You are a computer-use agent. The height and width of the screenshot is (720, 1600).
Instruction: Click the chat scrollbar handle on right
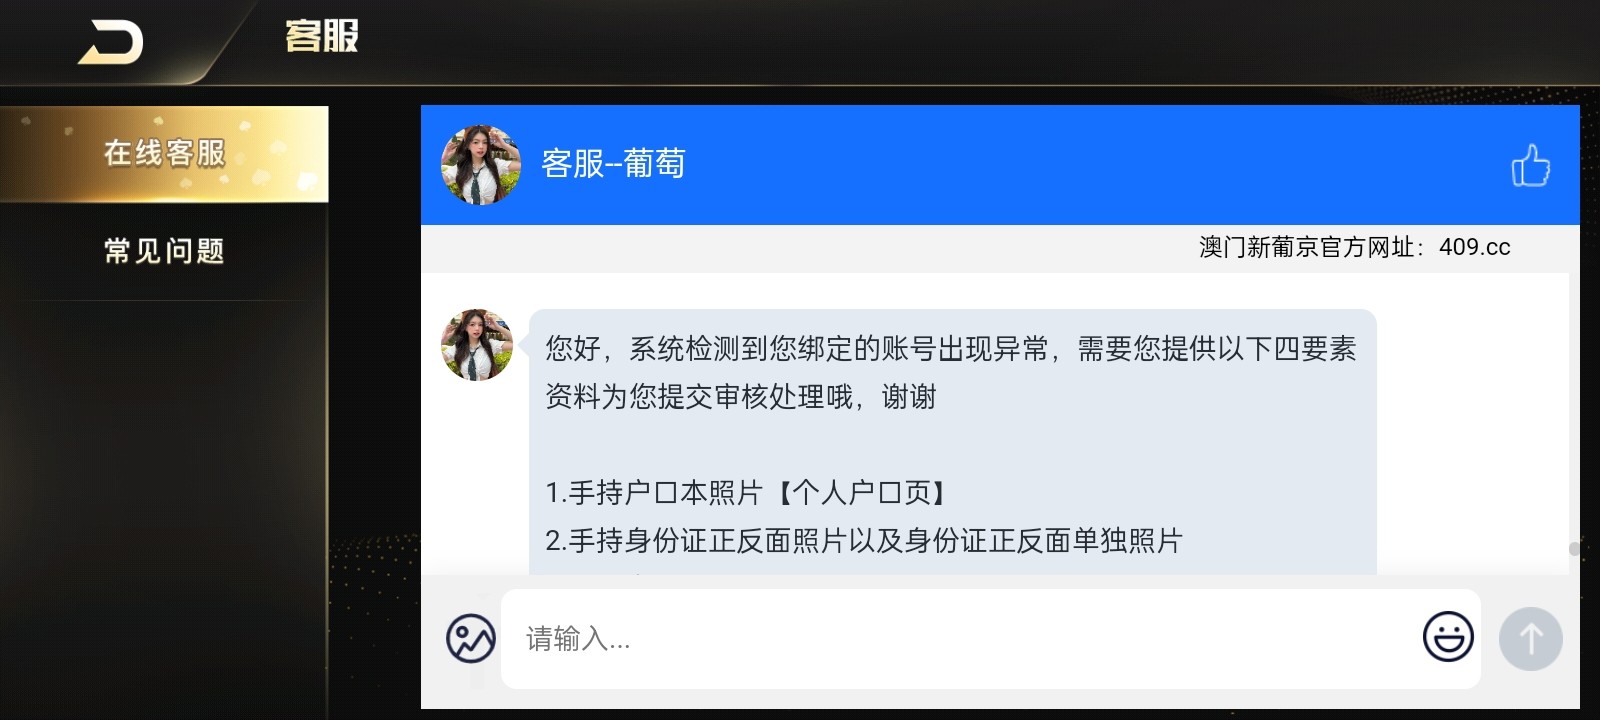(1574, 549)
